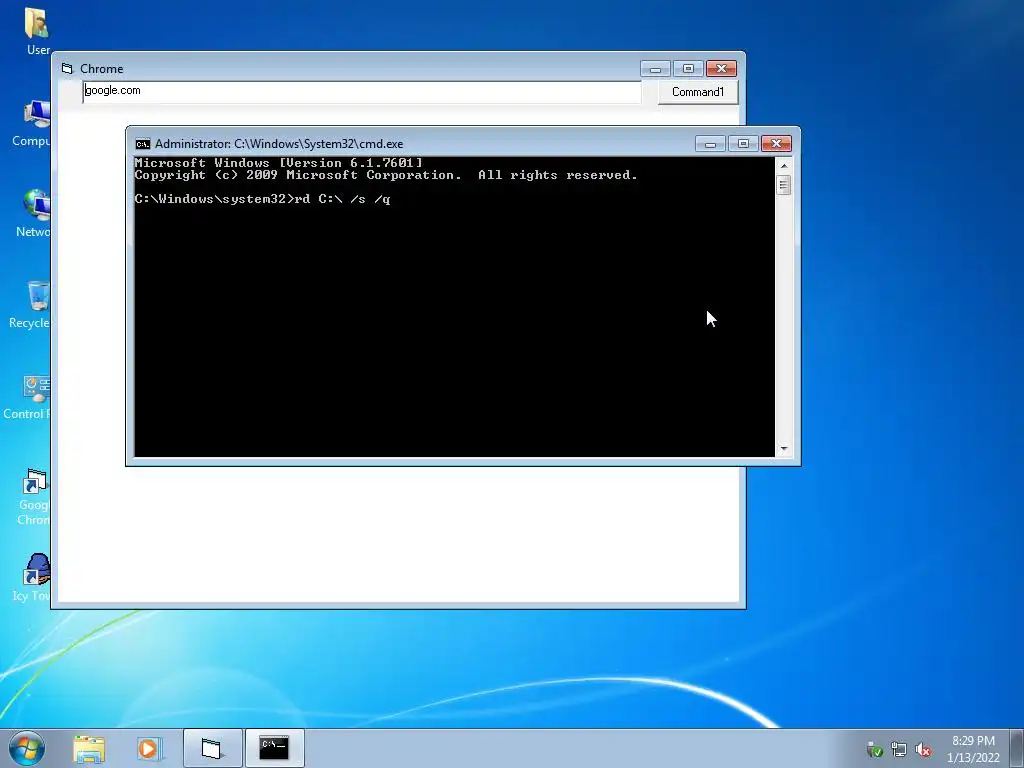This screenshot has height=768, width=1024.
Task: Click the taskbar clock showing 8:29 PM
Action: pyautogui.click(x=973, y=749)
